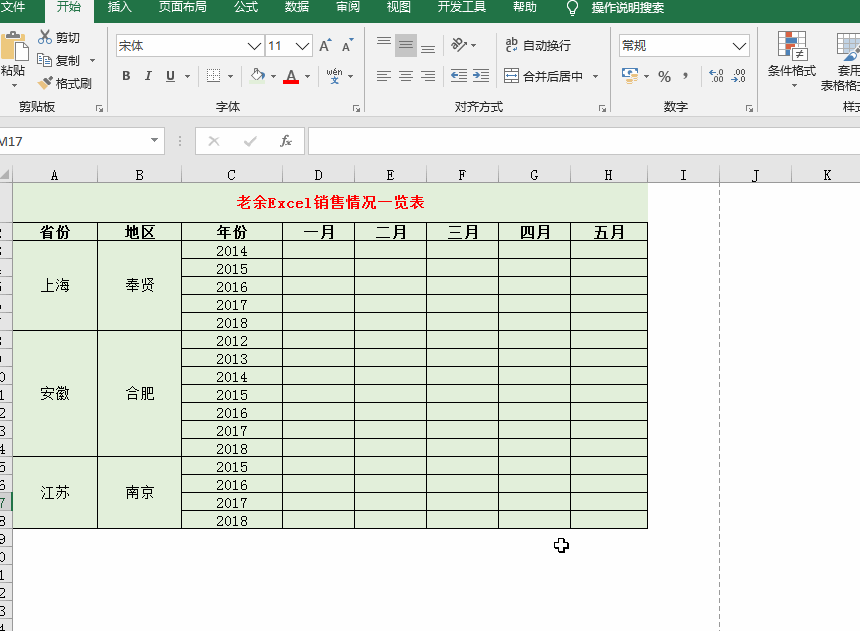Screen dimensions: 860x631
Task: Click the Cut (剪切) scissors icon
Action: [45, 37]
